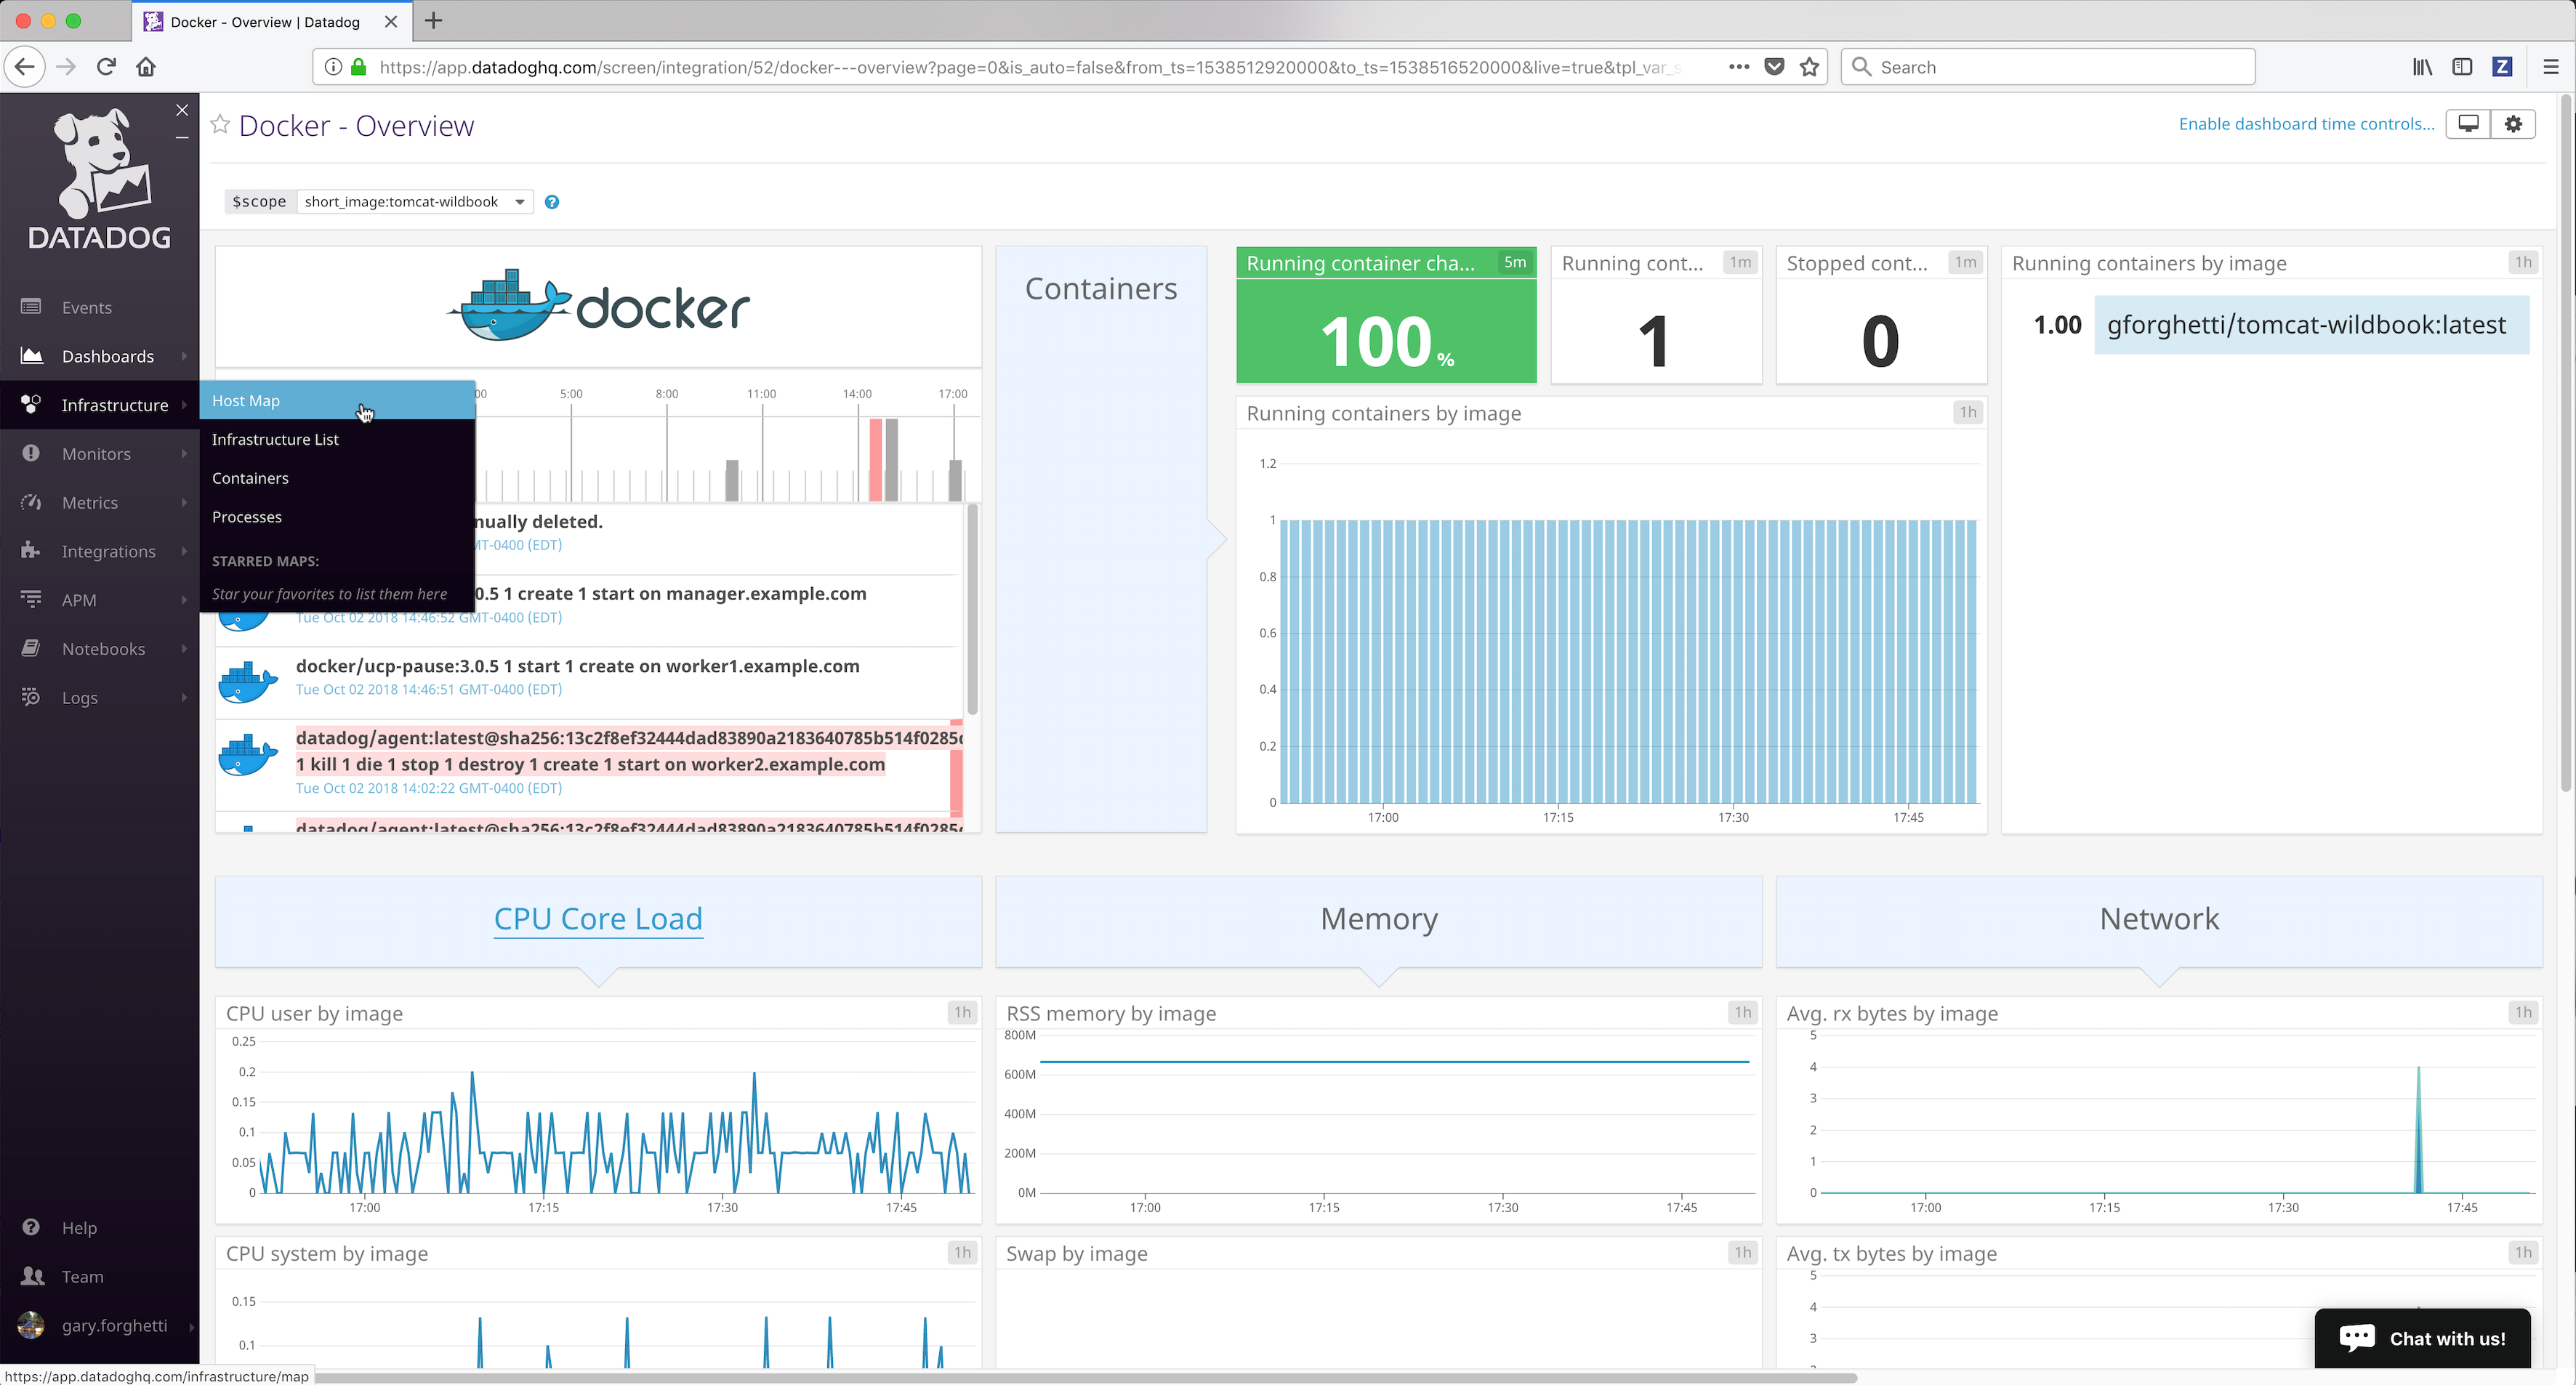Expand the Notebooks submenu arrow

[185, 648]
